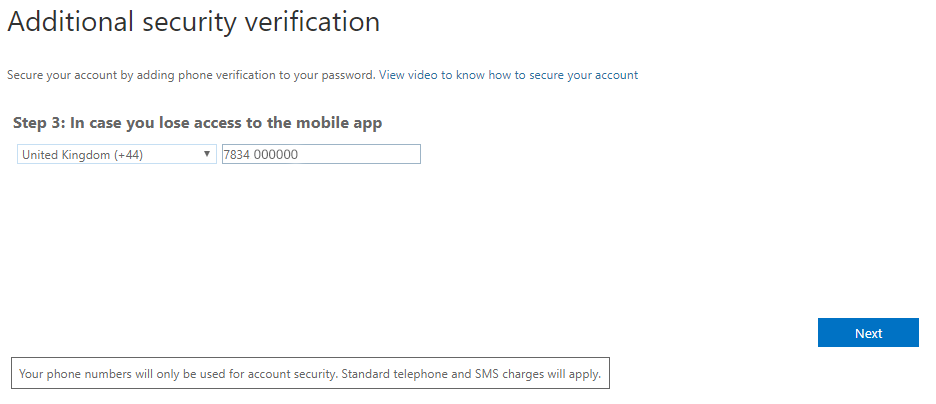Click the "Step 3" heading text
This screenshot has height=404, width=936.
coord(38,123)
